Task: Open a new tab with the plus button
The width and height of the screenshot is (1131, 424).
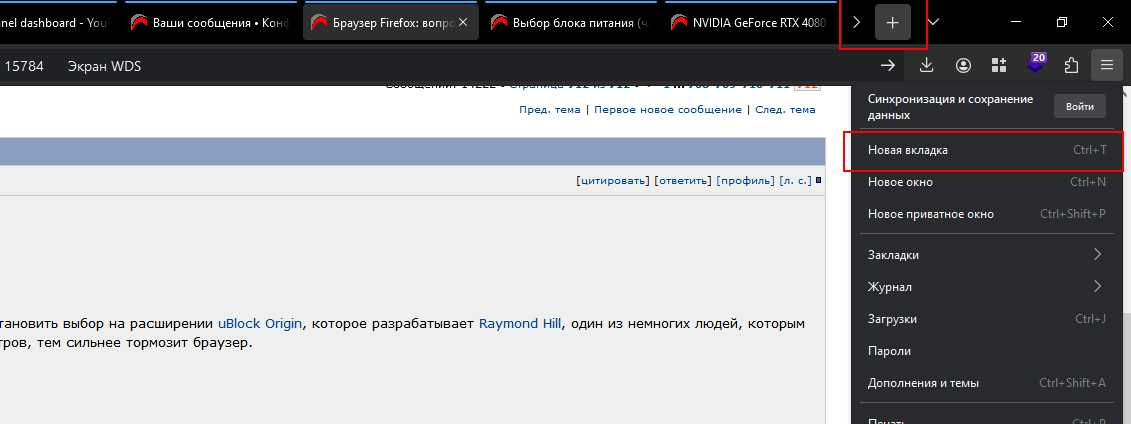Action: [x=893, y=22]
